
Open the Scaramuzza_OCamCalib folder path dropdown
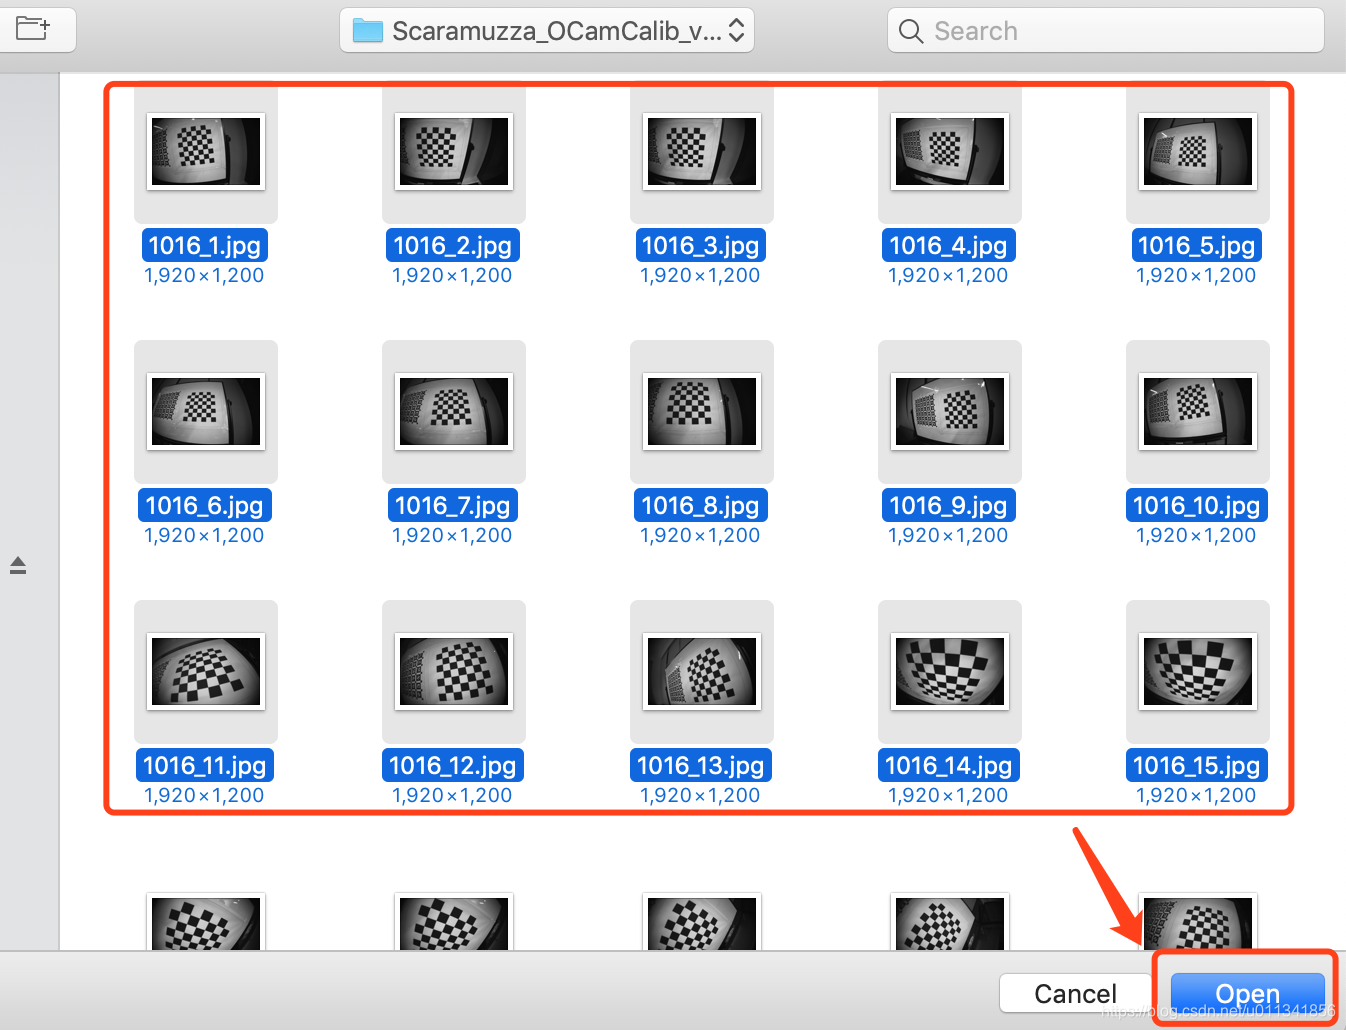click(547, 30)
